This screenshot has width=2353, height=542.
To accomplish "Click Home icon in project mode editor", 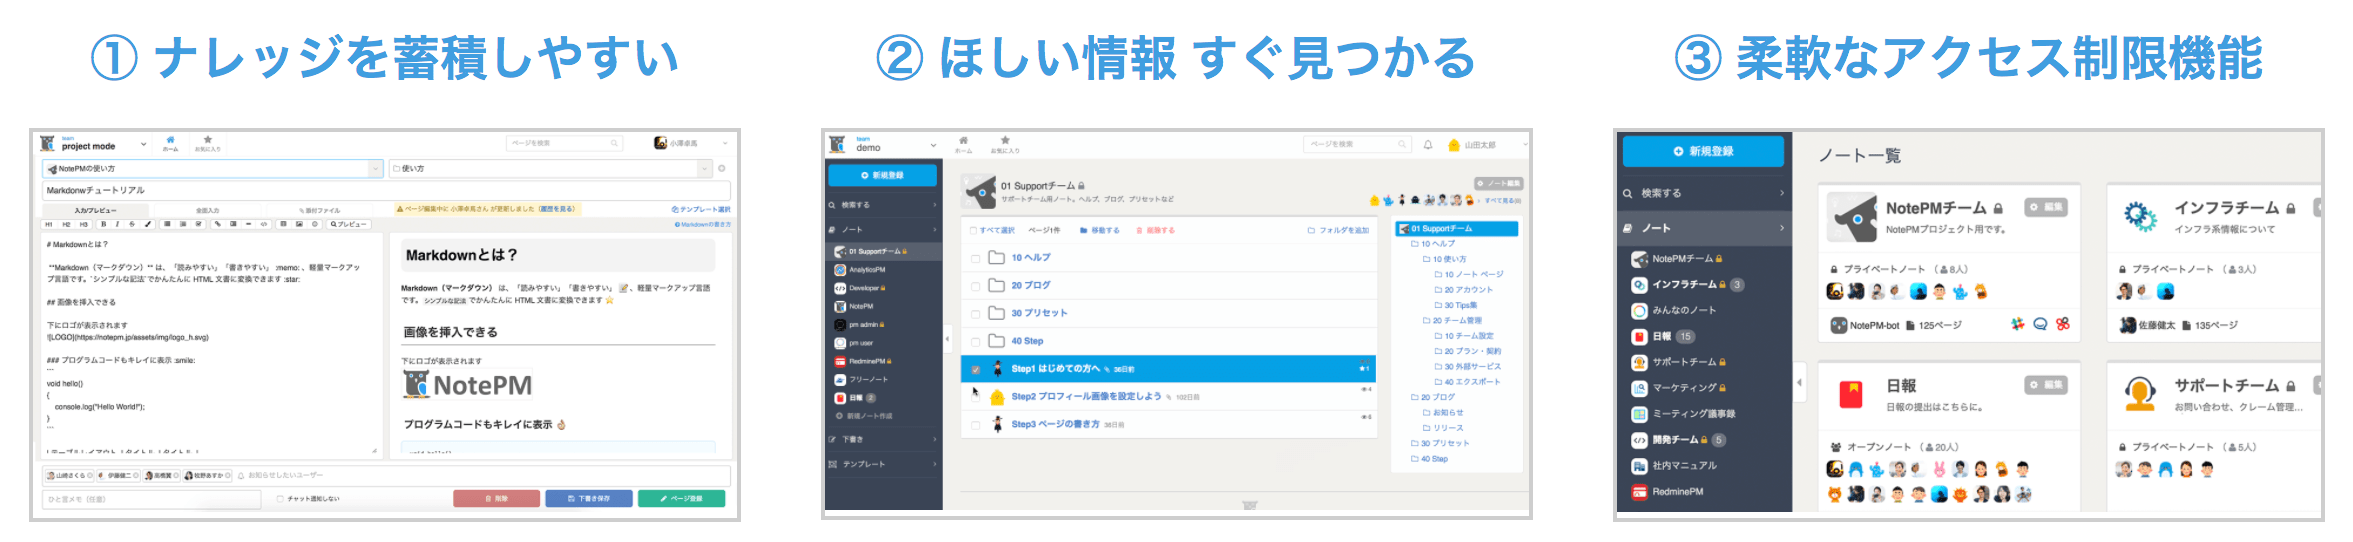I will click(x=170, y=140).
